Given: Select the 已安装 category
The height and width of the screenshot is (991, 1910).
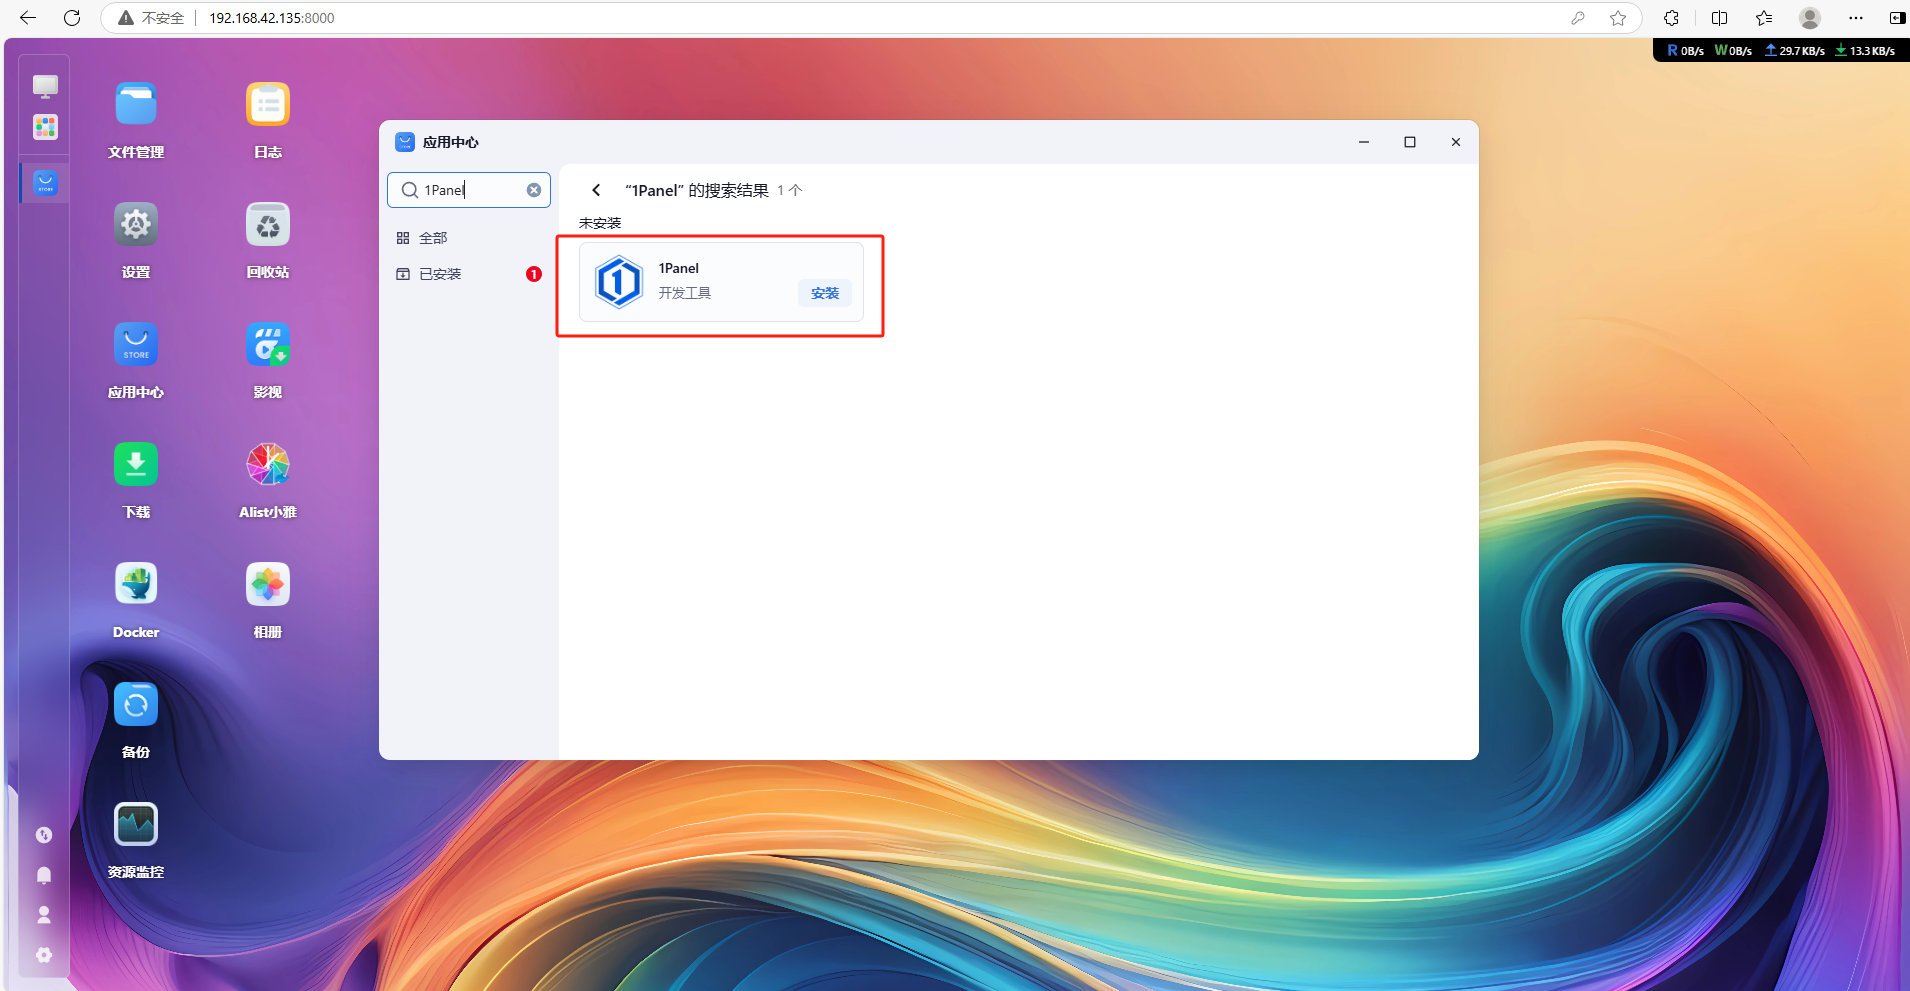Looking at the screenshot, I should coord(469,274).
